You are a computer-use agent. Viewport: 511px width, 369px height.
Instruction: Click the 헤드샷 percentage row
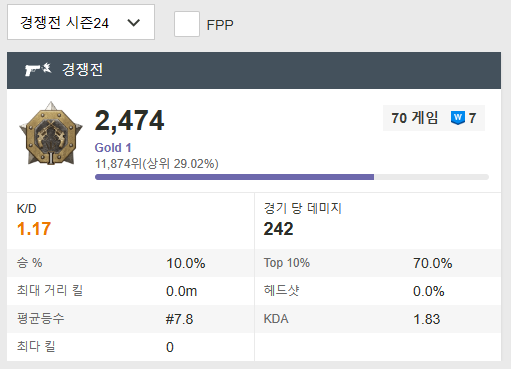point(378,291)
